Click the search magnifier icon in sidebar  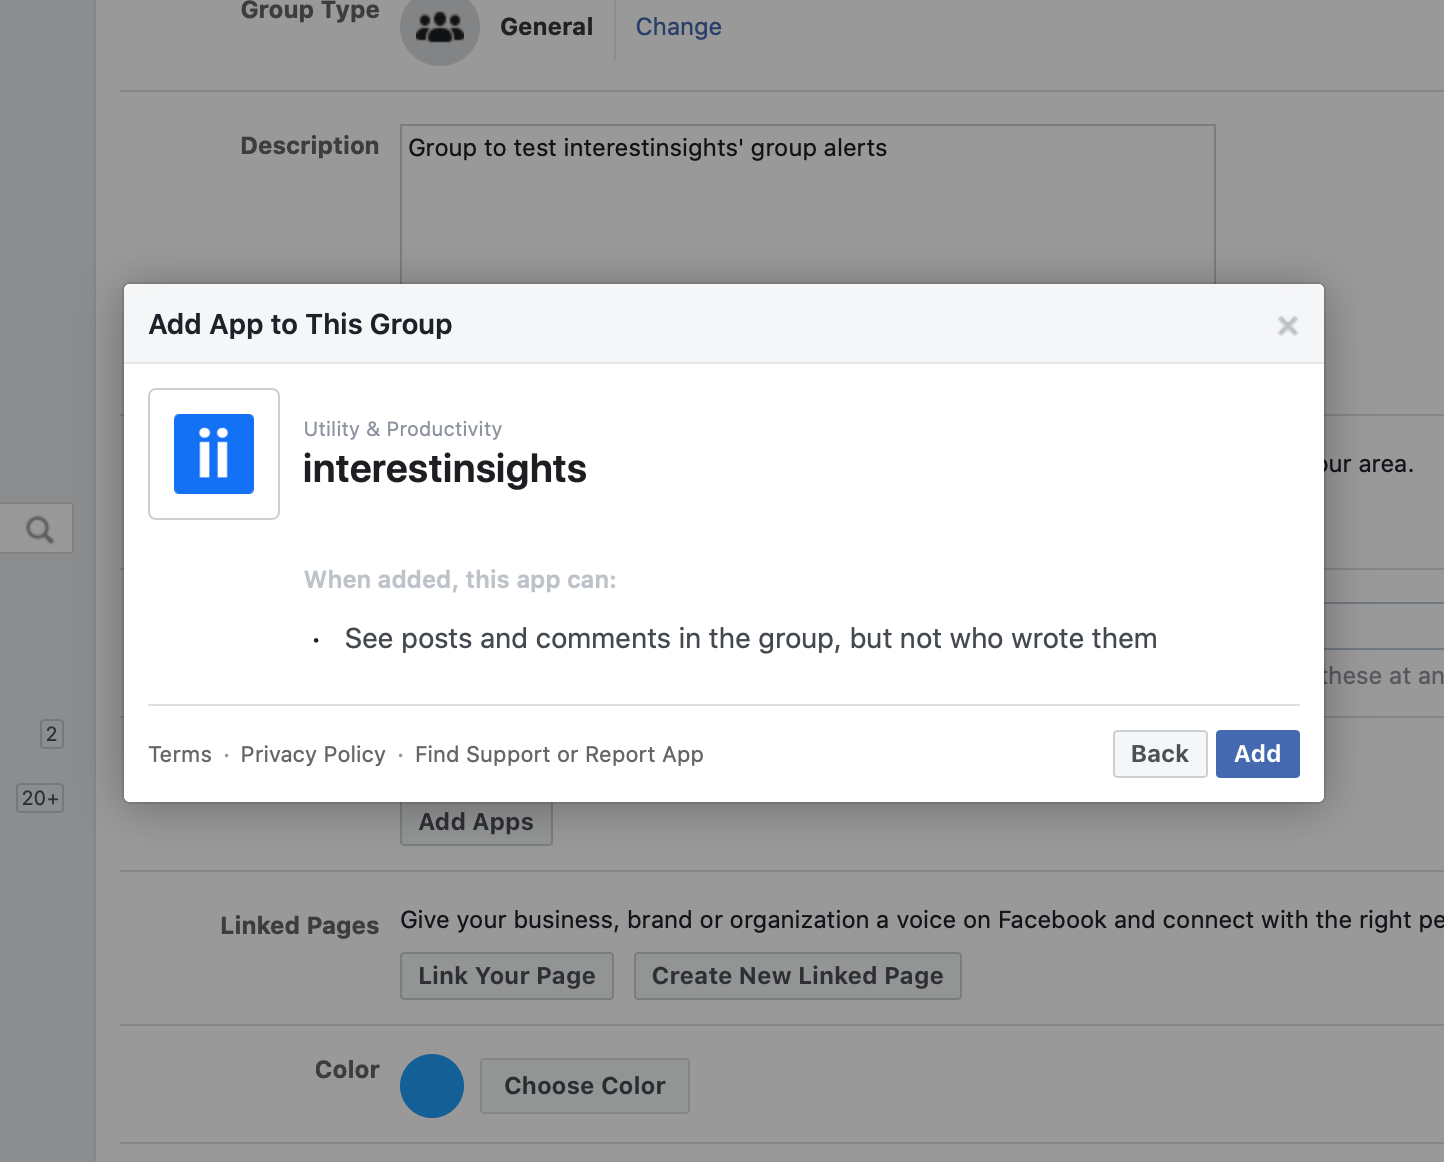tap(39, 529)
